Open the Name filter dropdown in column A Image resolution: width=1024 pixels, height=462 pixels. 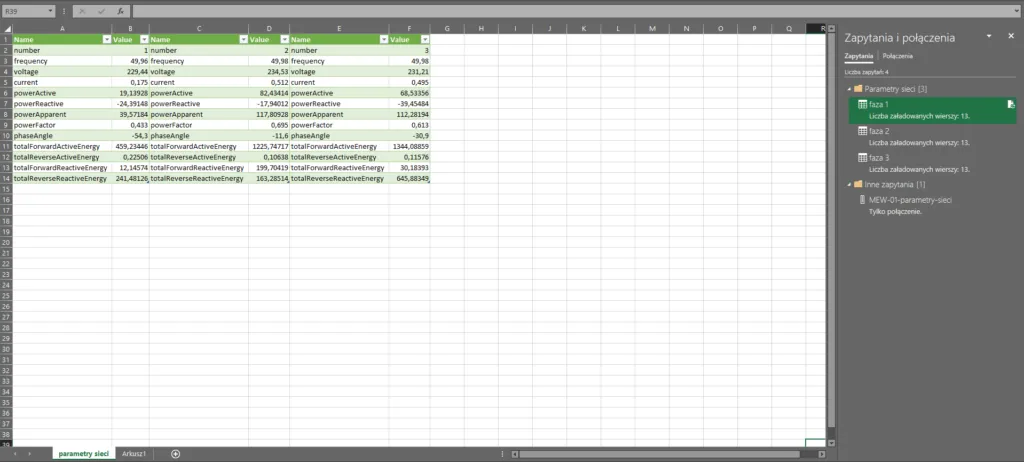[x=107, y=39]
